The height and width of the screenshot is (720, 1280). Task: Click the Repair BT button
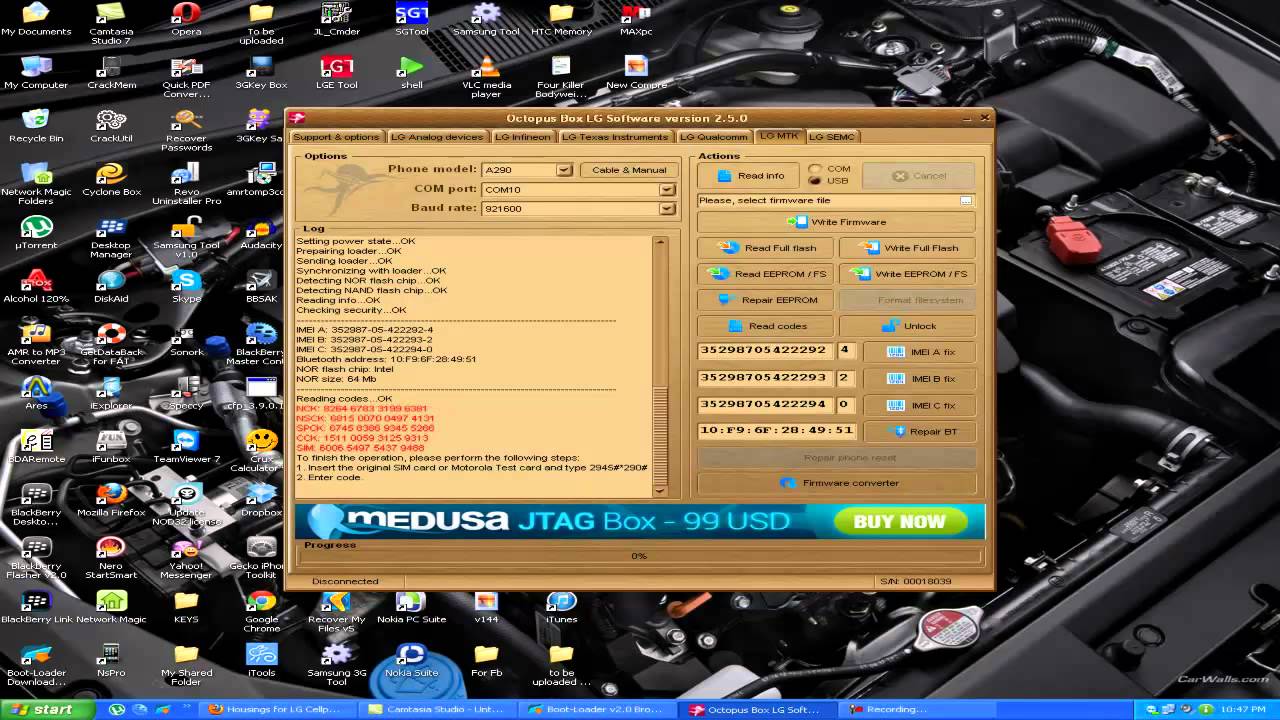tap(919, 431)
